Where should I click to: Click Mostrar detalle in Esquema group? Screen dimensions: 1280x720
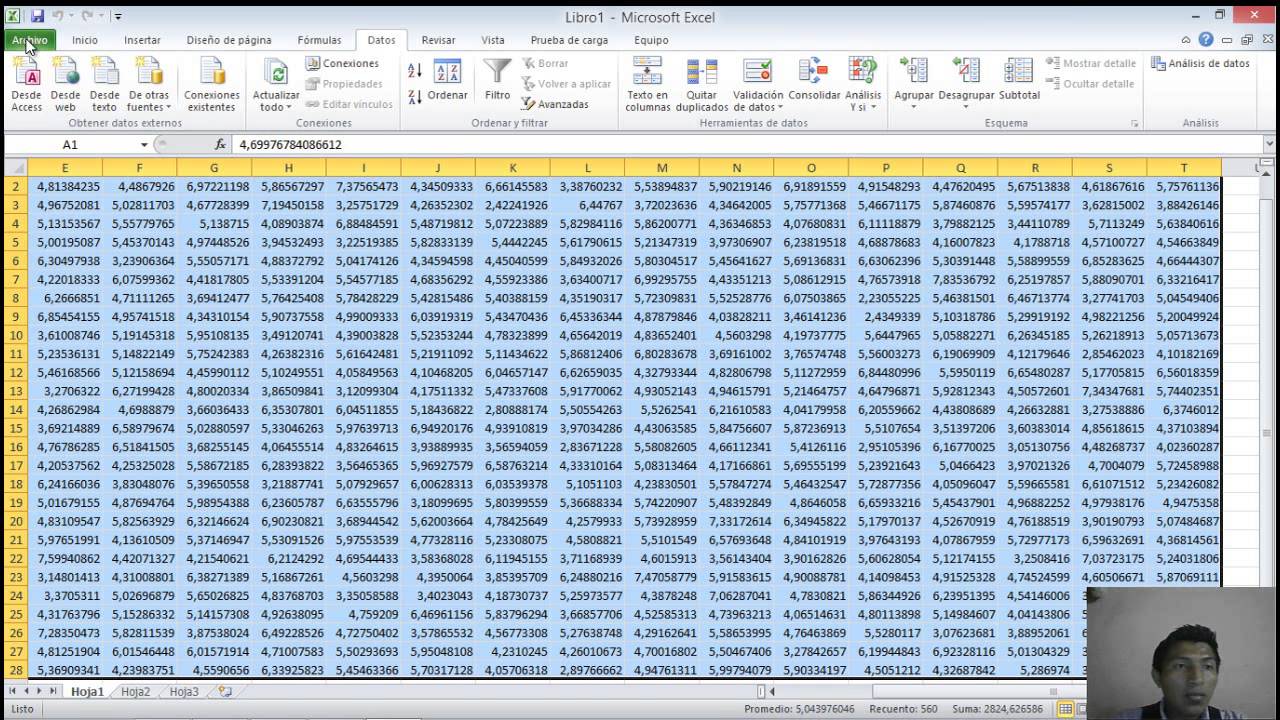[x=1090, y=63]
